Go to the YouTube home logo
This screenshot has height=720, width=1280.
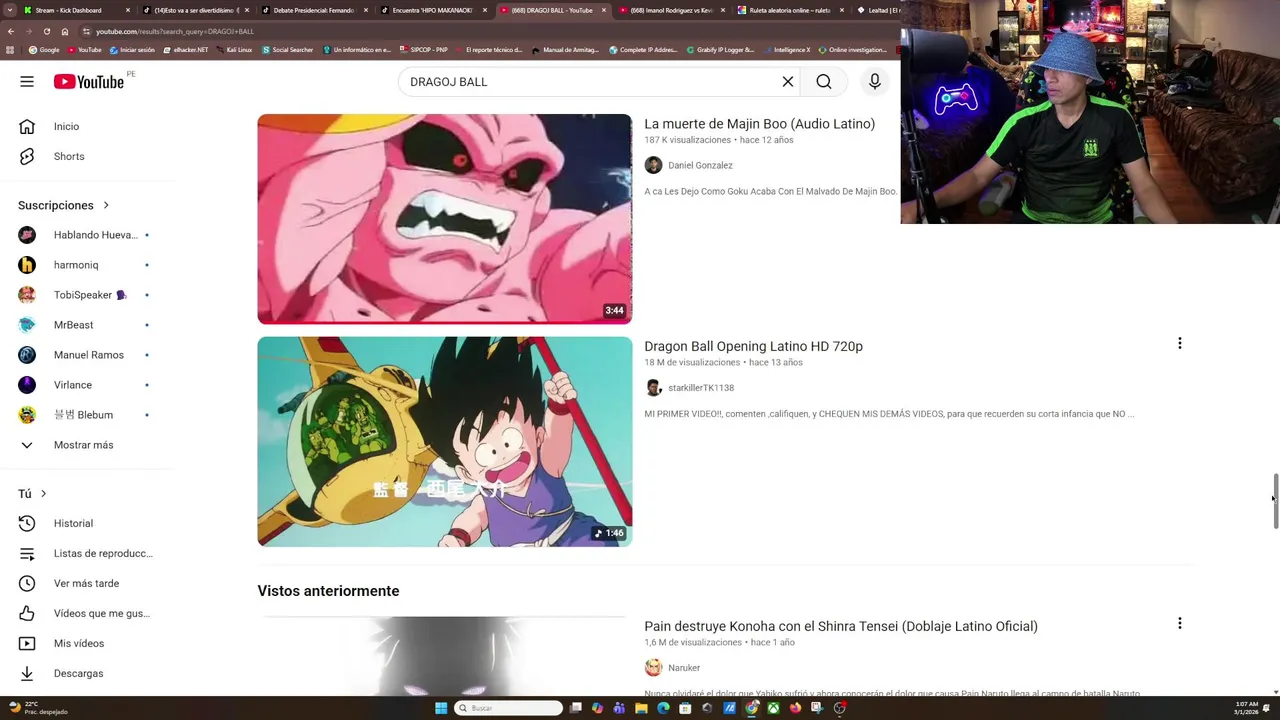click(89, 82)
